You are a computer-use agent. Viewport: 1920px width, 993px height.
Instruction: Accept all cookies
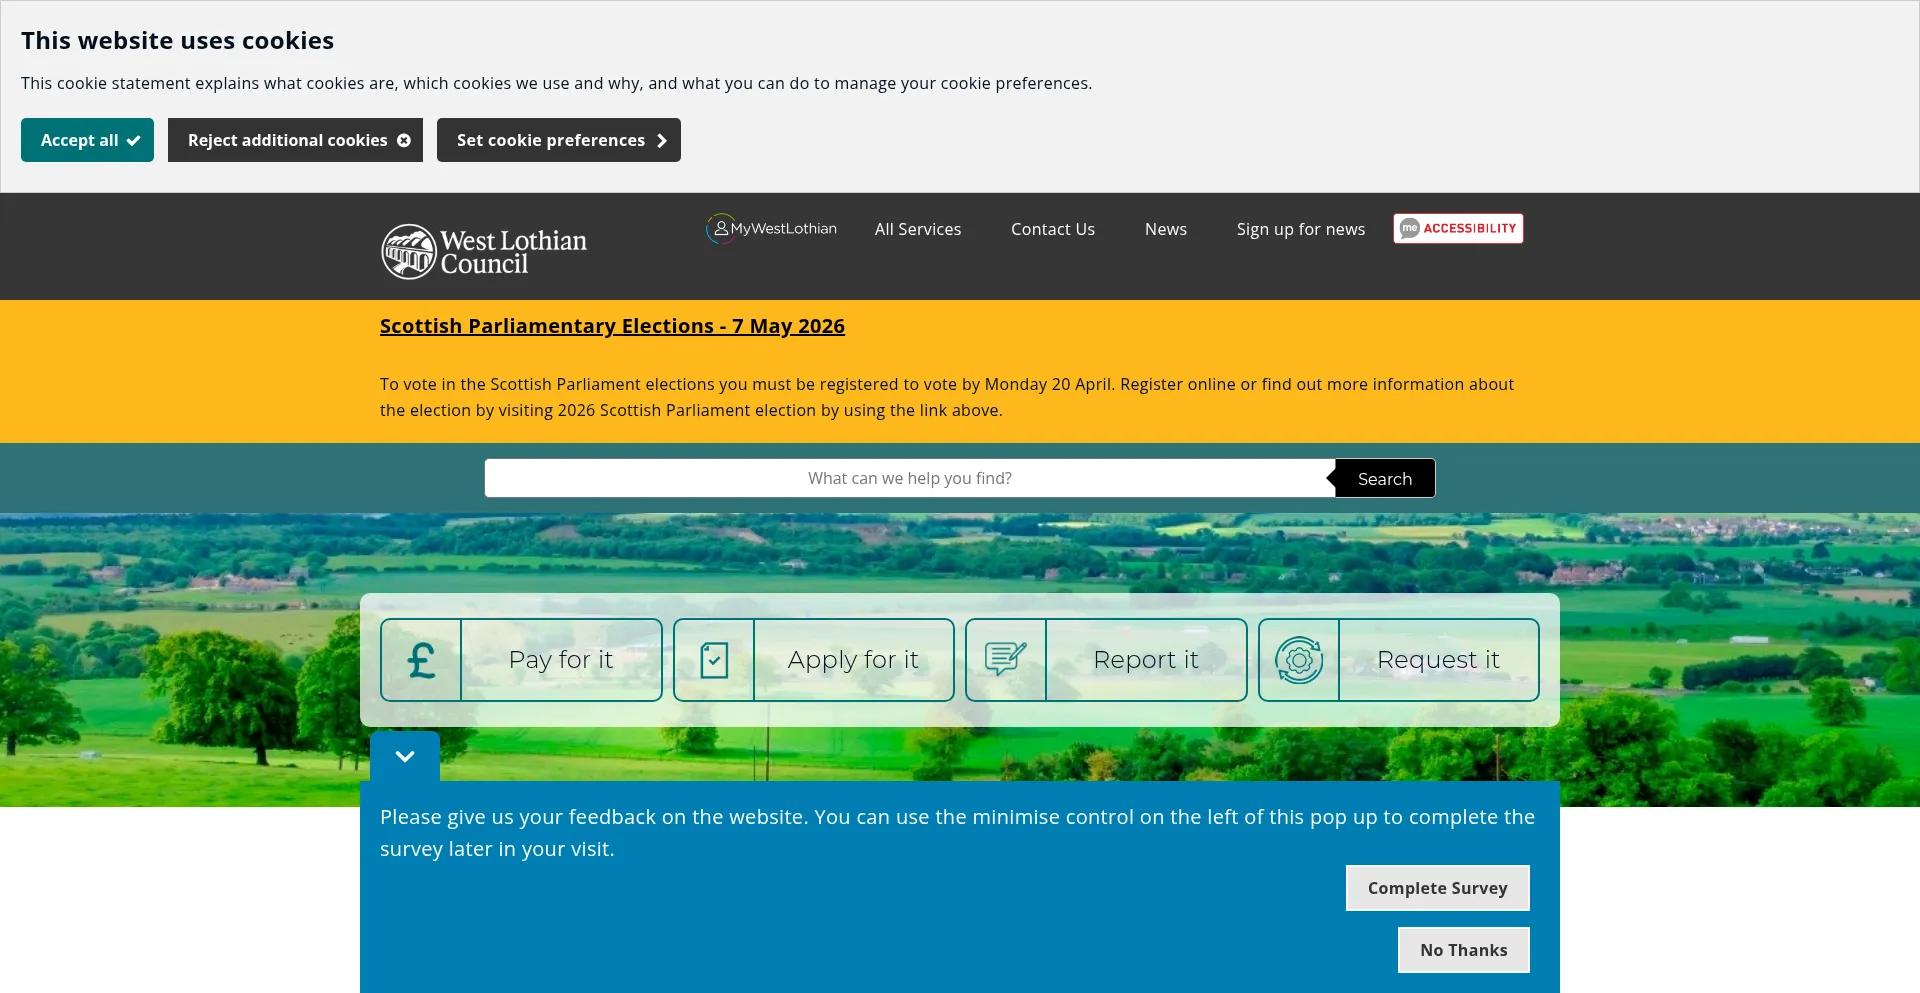click(x=87, y=140)
